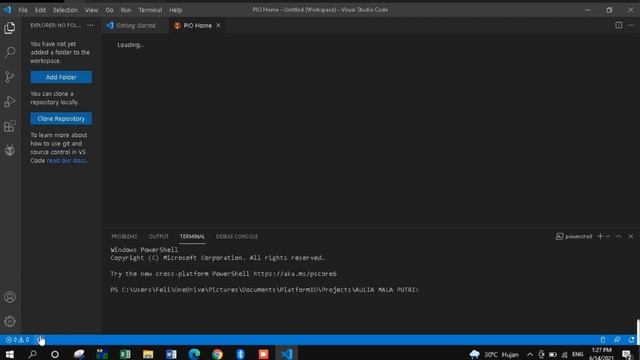
Task: Show hidden system tray icons chevron
Action: coord(530,354)
